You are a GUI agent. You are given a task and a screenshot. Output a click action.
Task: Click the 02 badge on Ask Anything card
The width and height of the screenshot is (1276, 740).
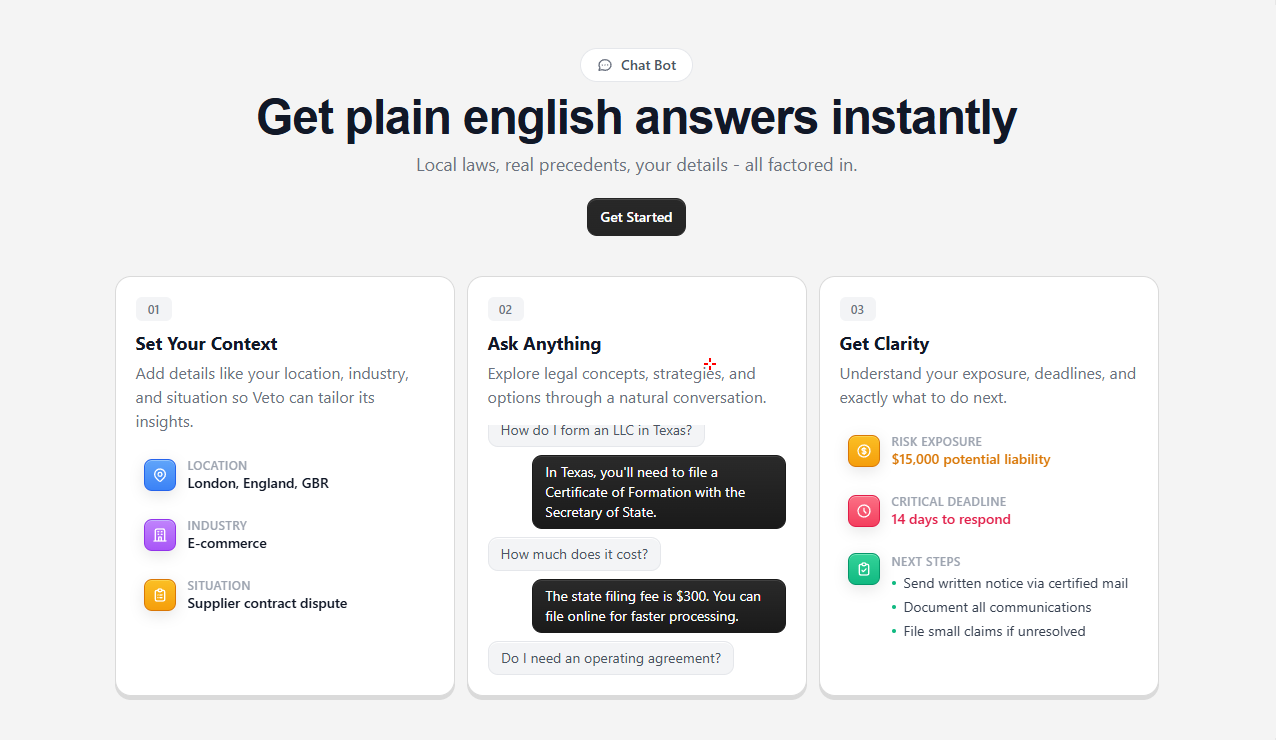tap(505, 309)
